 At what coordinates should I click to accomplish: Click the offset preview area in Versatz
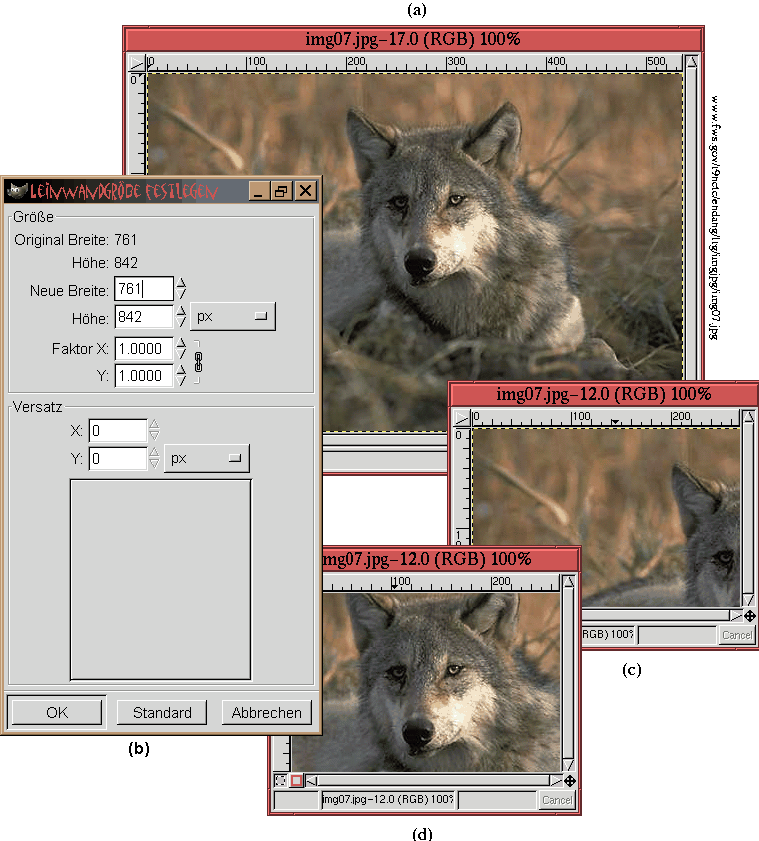(160, 579)
